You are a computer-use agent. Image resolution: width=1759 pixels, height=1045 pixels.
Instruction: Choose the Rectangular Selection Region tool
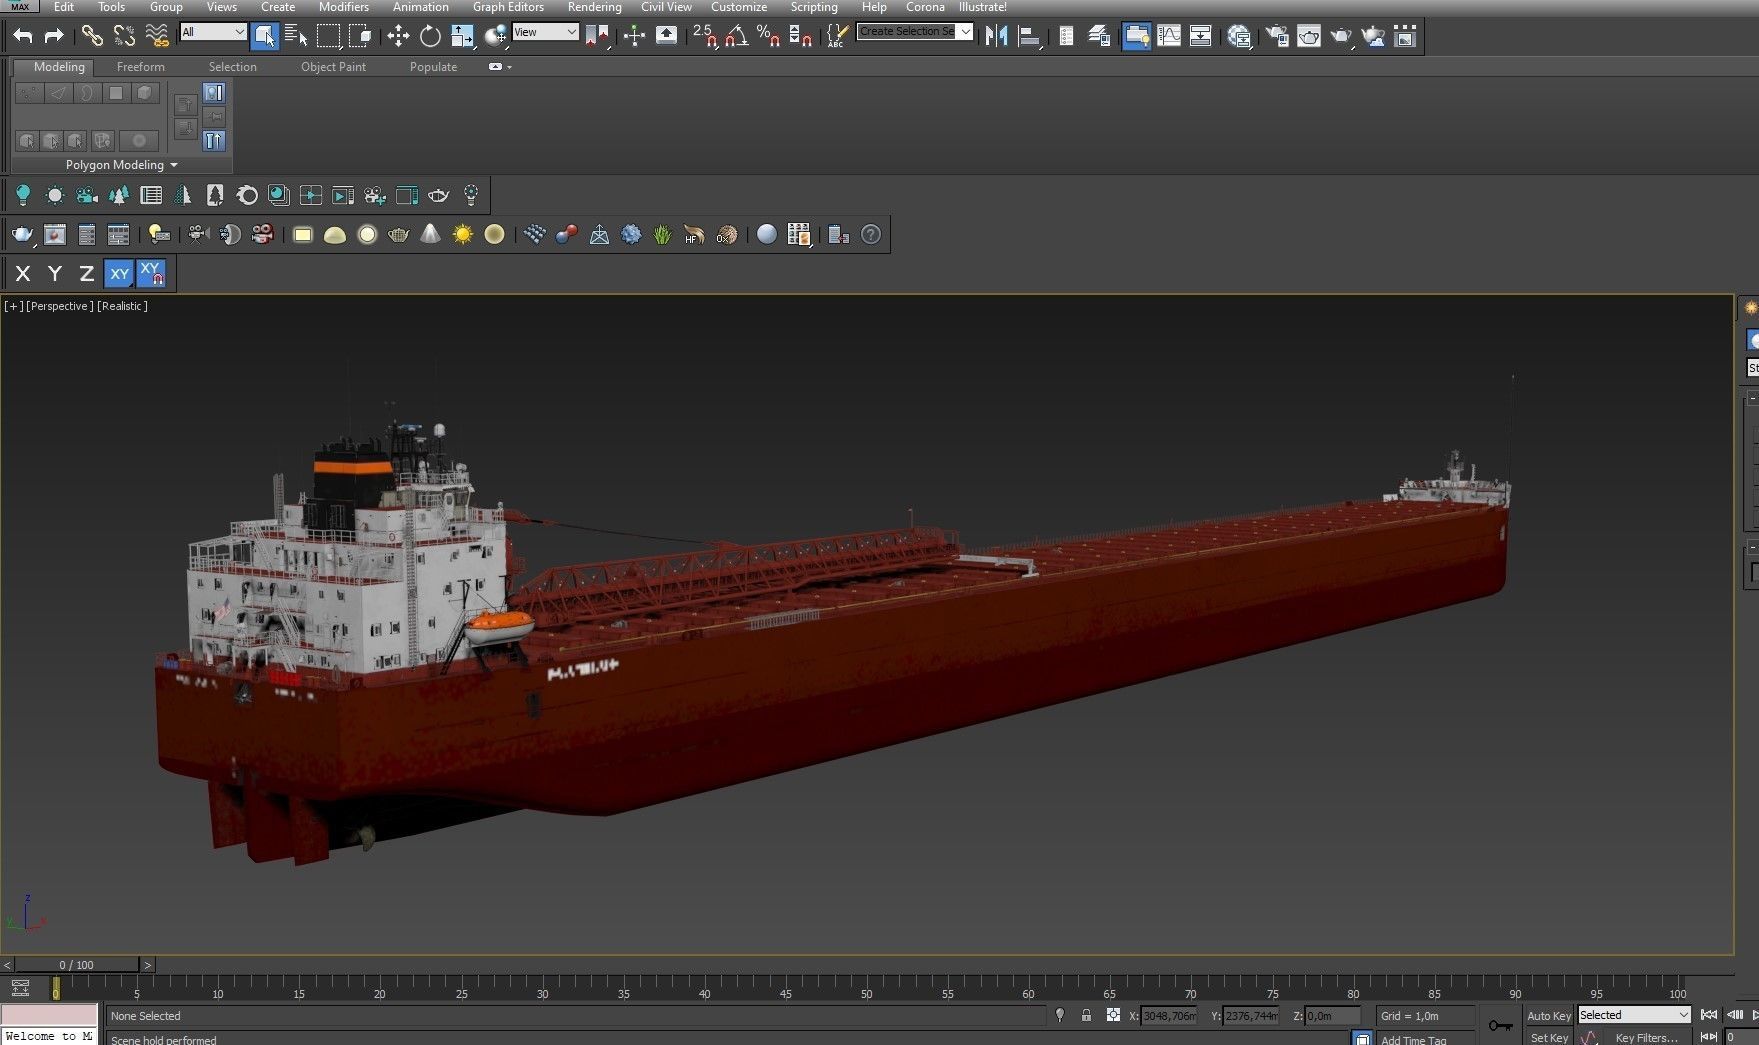(328, 36)
